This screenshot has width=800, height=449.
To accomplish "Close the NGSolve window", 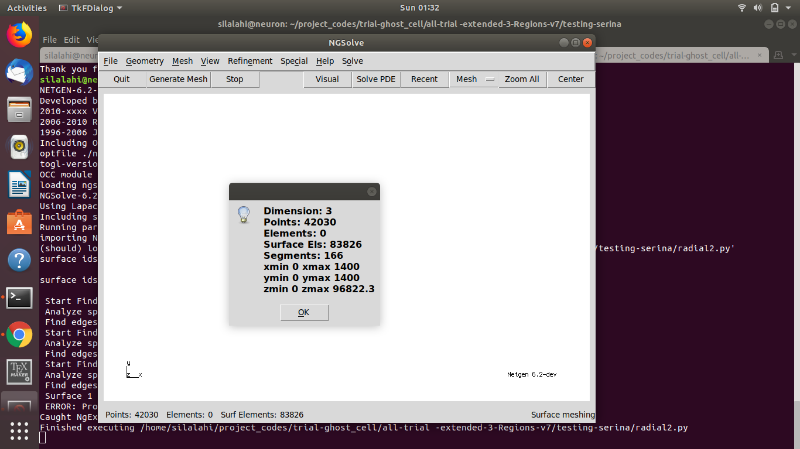I will point(587,42).
